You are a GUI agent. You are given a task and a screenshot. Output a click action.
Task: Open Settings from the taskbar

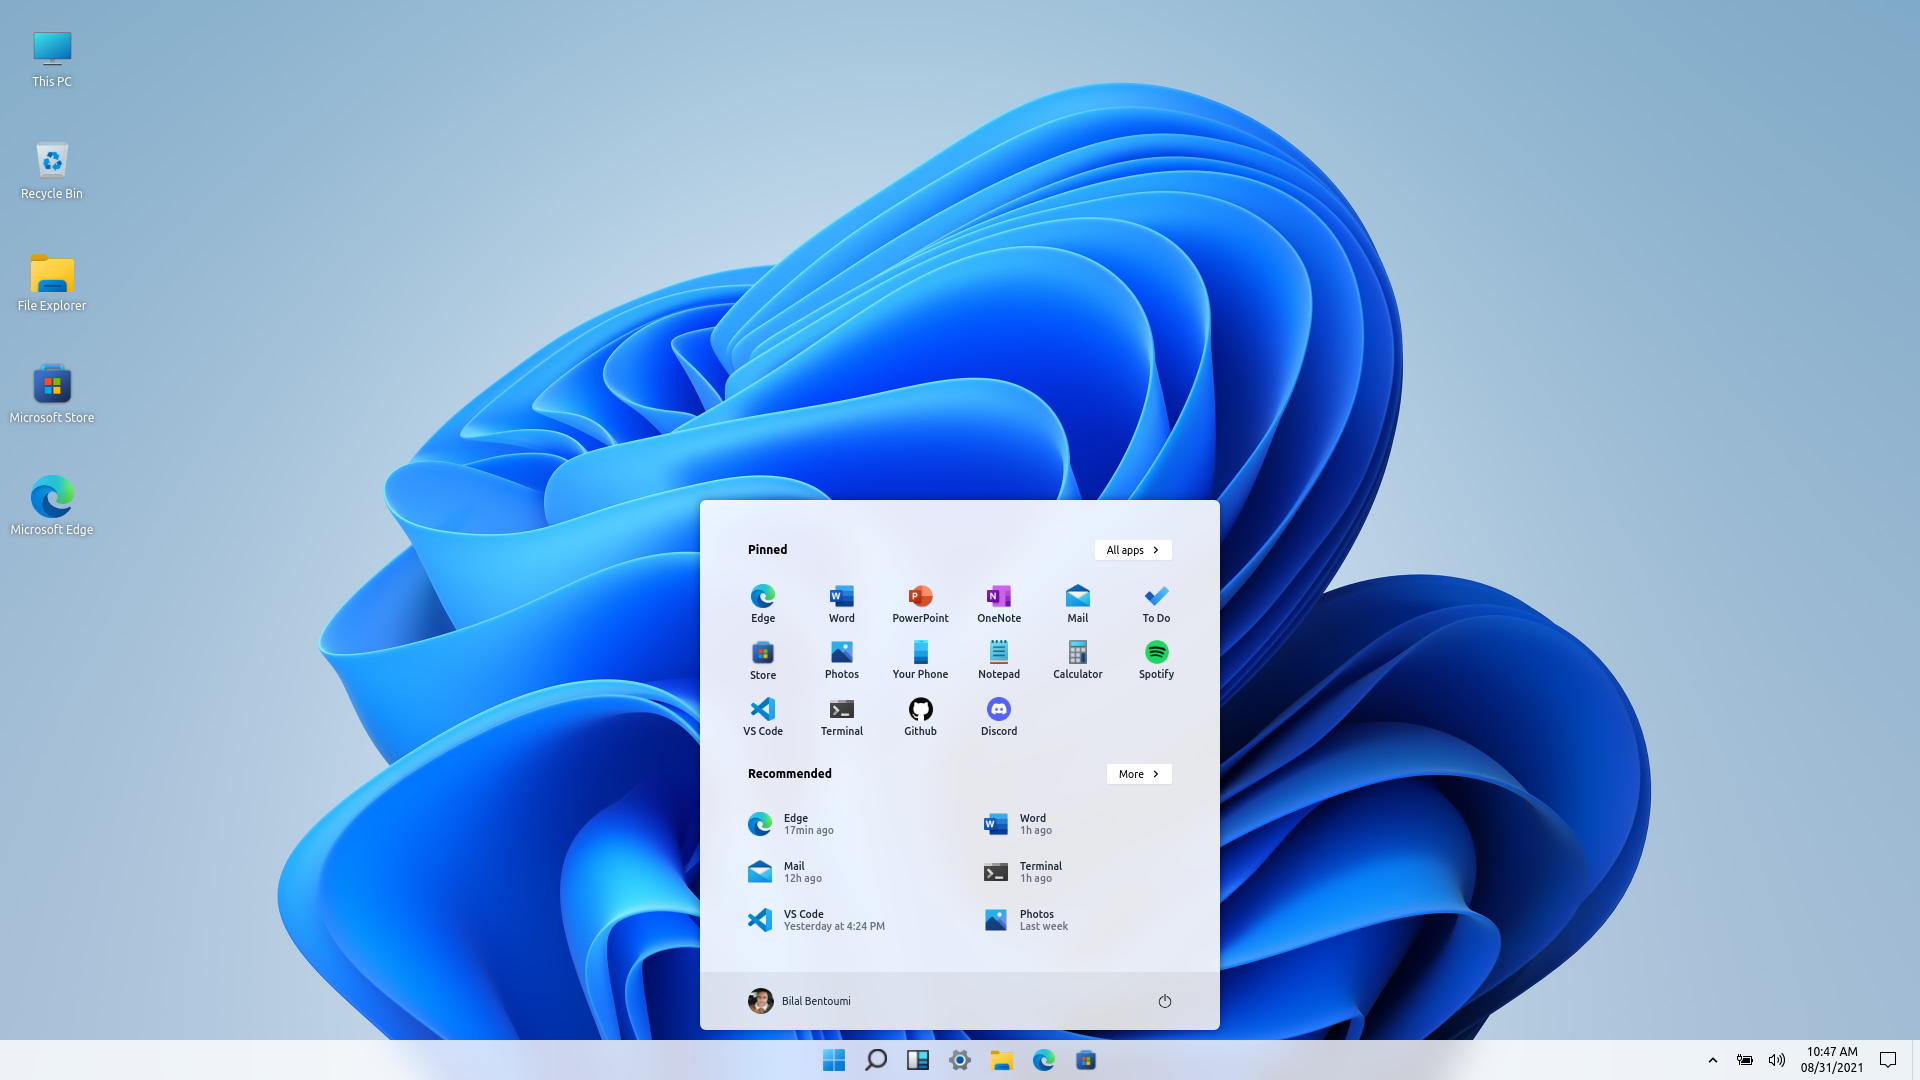[959, 1060]
